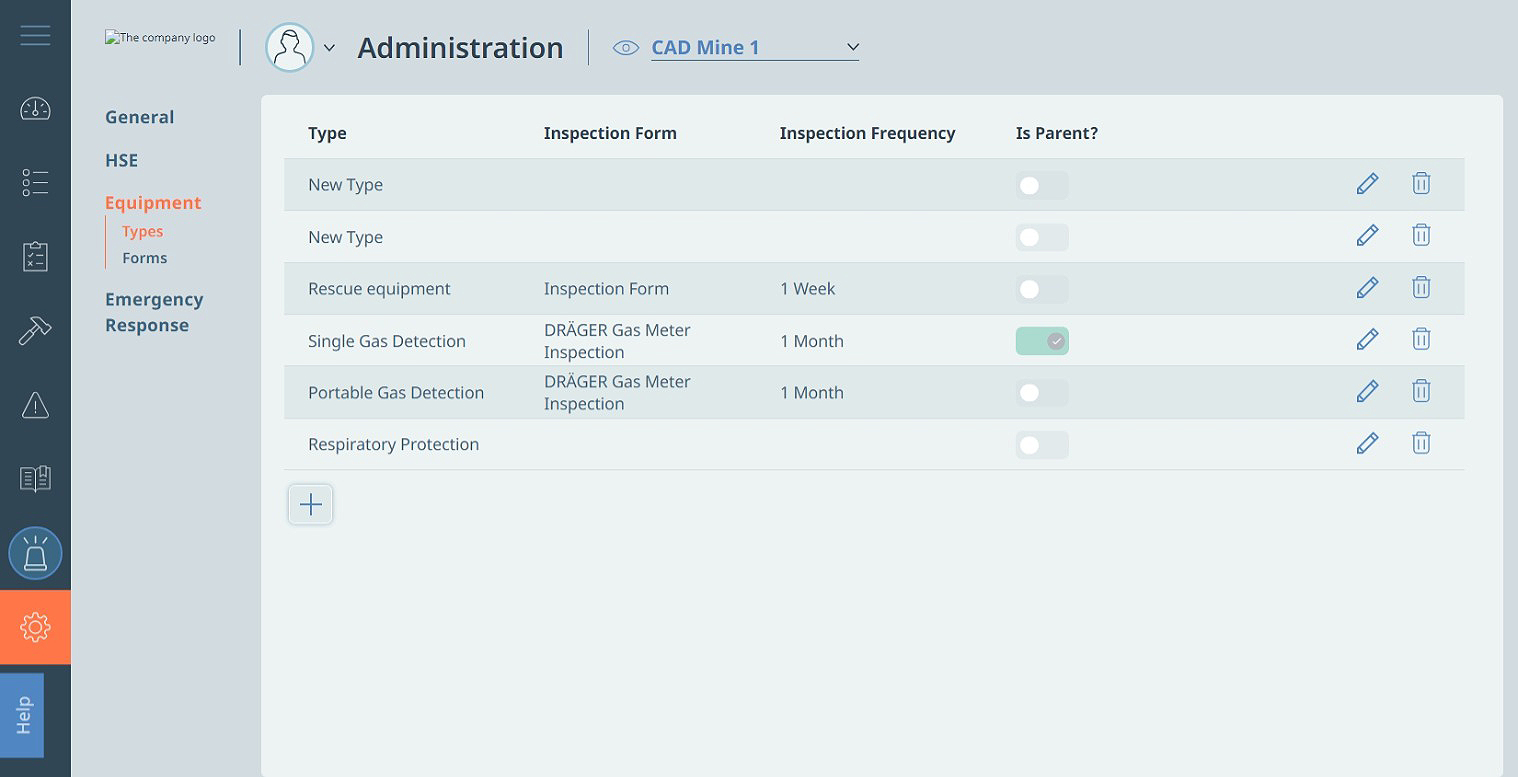Select the Types submenu item

click(143, 231)
